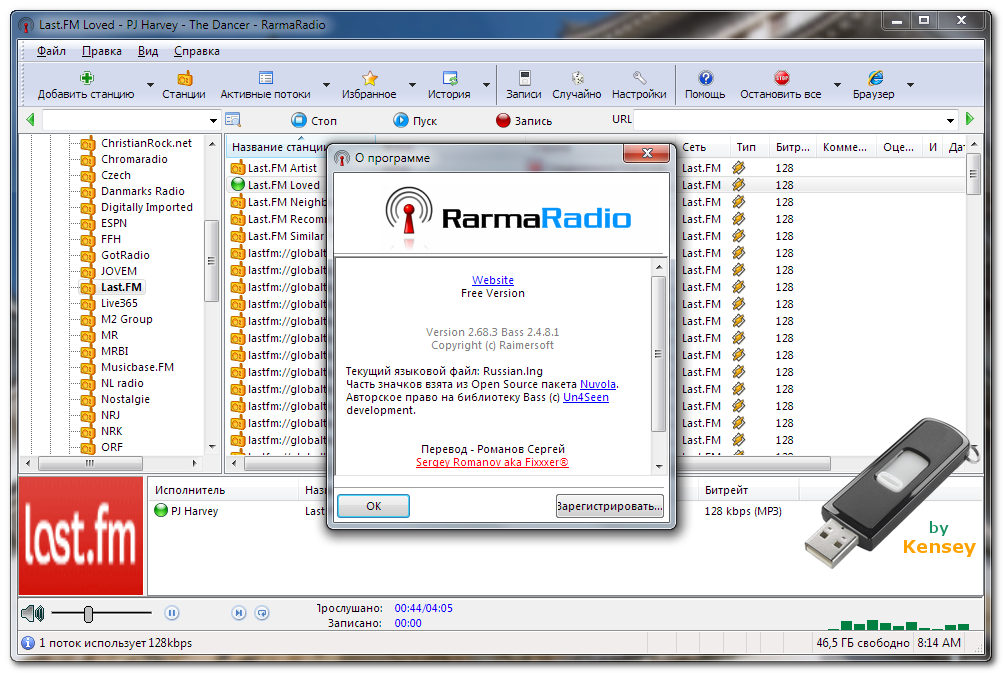The image size is (1003, 673).
Task: Open Settings (Настройки) wrench icon
Action: pos(639,78)
